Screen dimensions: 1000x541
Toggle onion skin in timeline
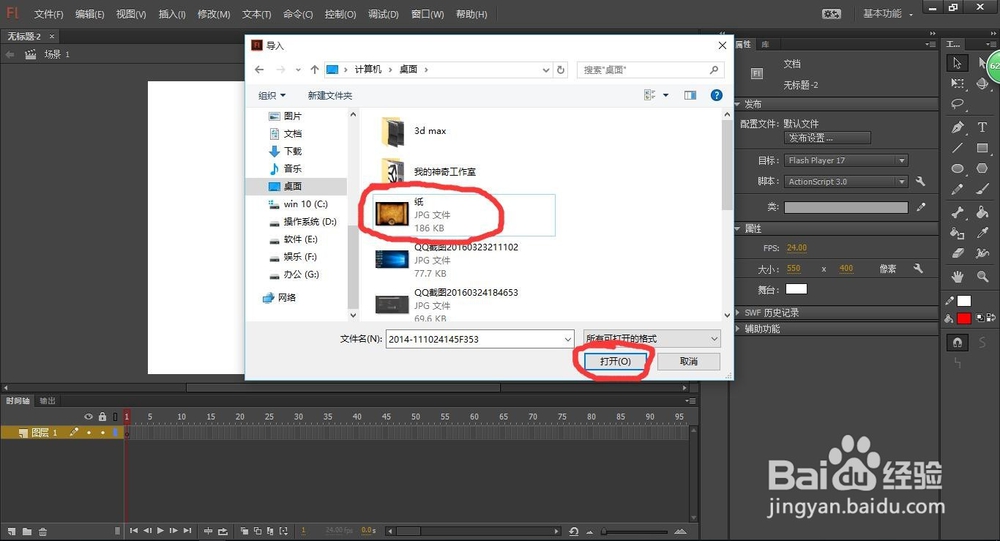click(x=244, y=531)
